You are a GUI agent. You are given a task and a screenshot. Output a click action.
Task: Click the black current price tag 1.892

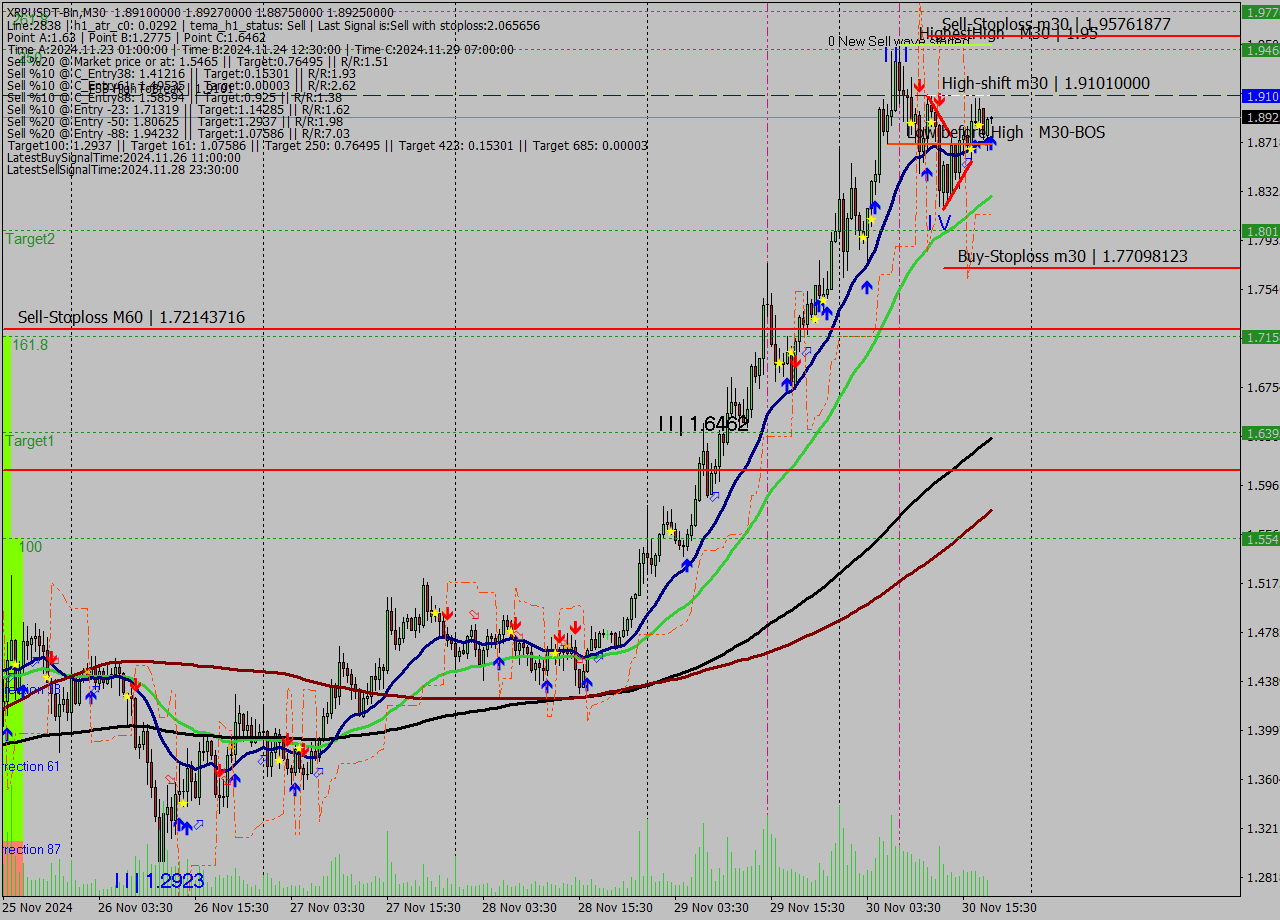pos(1261,117)
